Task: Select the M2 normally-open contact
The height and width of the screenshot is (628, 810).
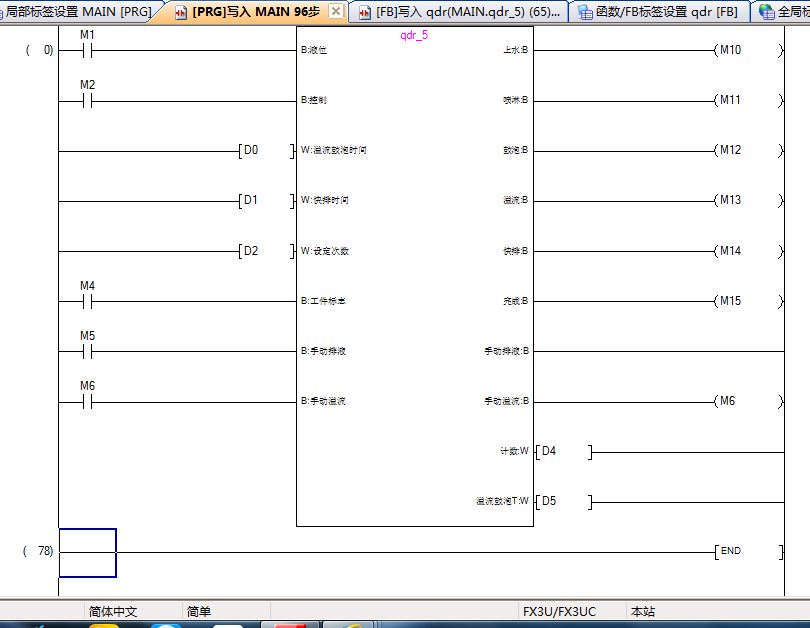Action: 87,100
